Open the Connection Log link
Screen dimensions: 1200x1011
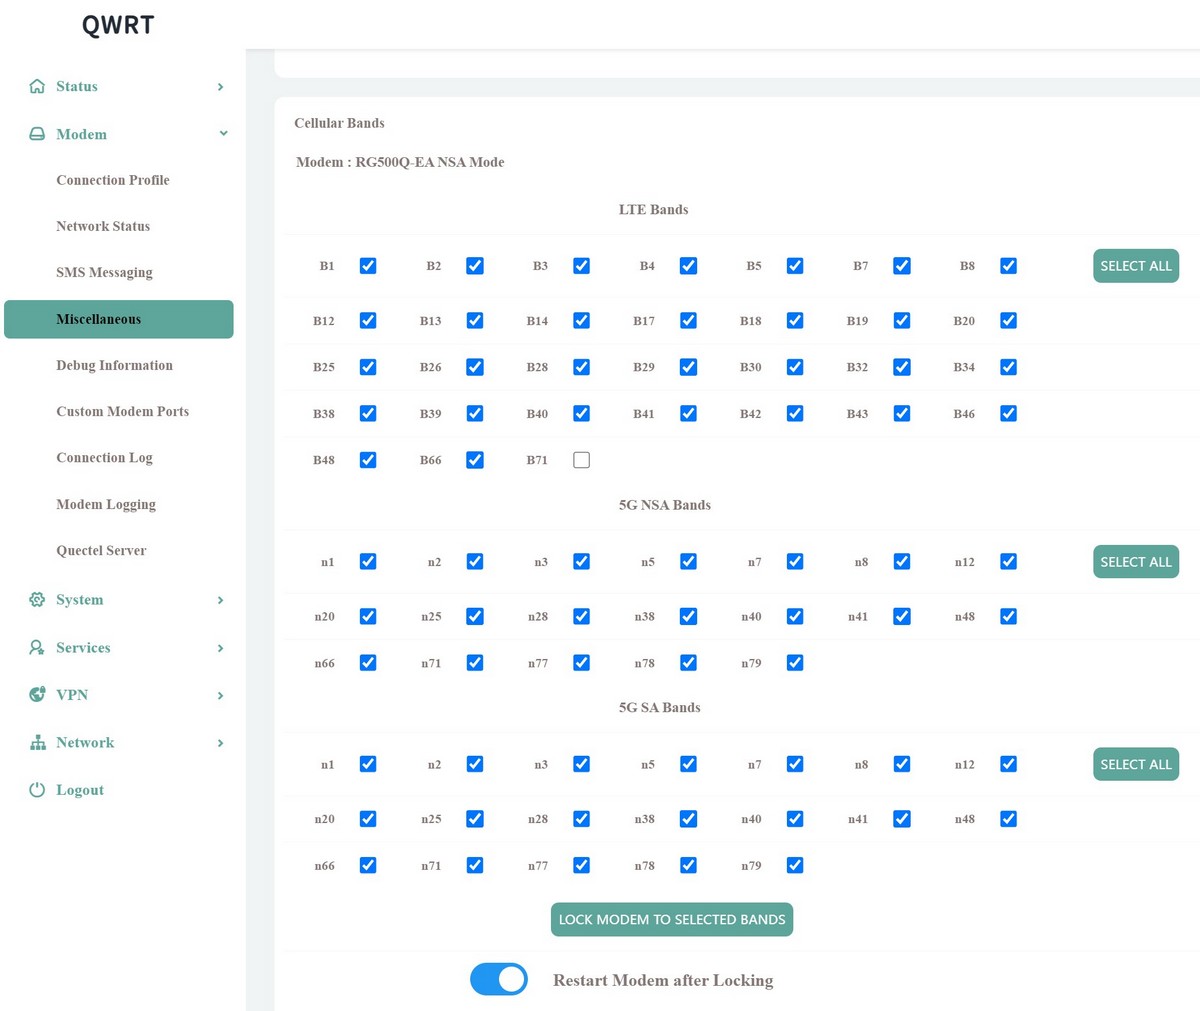pos(104,458)
